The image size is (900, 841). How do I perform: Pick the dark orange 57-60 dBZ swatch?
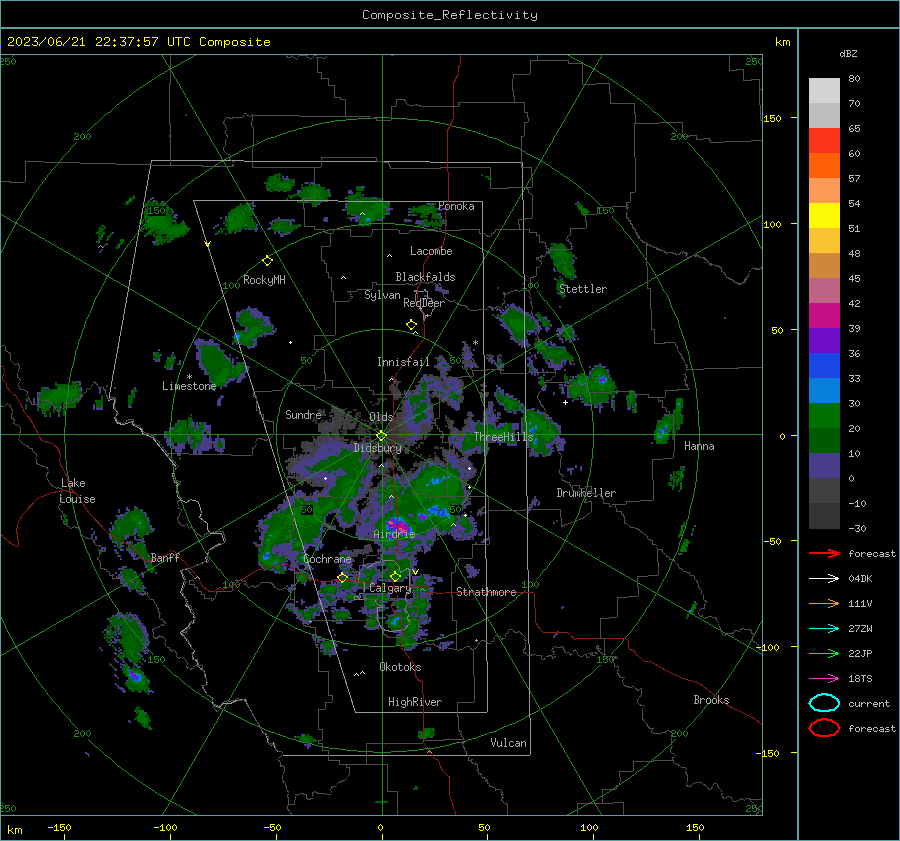pyautogui.click(x=824, y=166)
